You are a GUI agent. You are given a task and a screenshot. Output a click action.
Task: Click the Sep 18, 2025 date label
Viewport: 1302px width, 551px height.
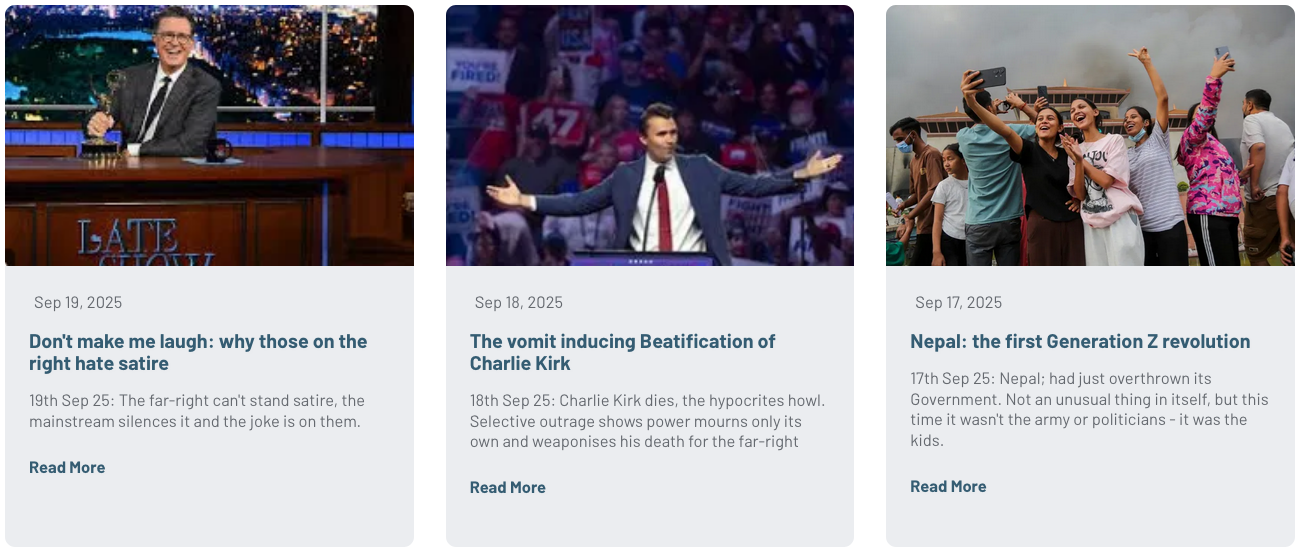(x=518, y=302)
